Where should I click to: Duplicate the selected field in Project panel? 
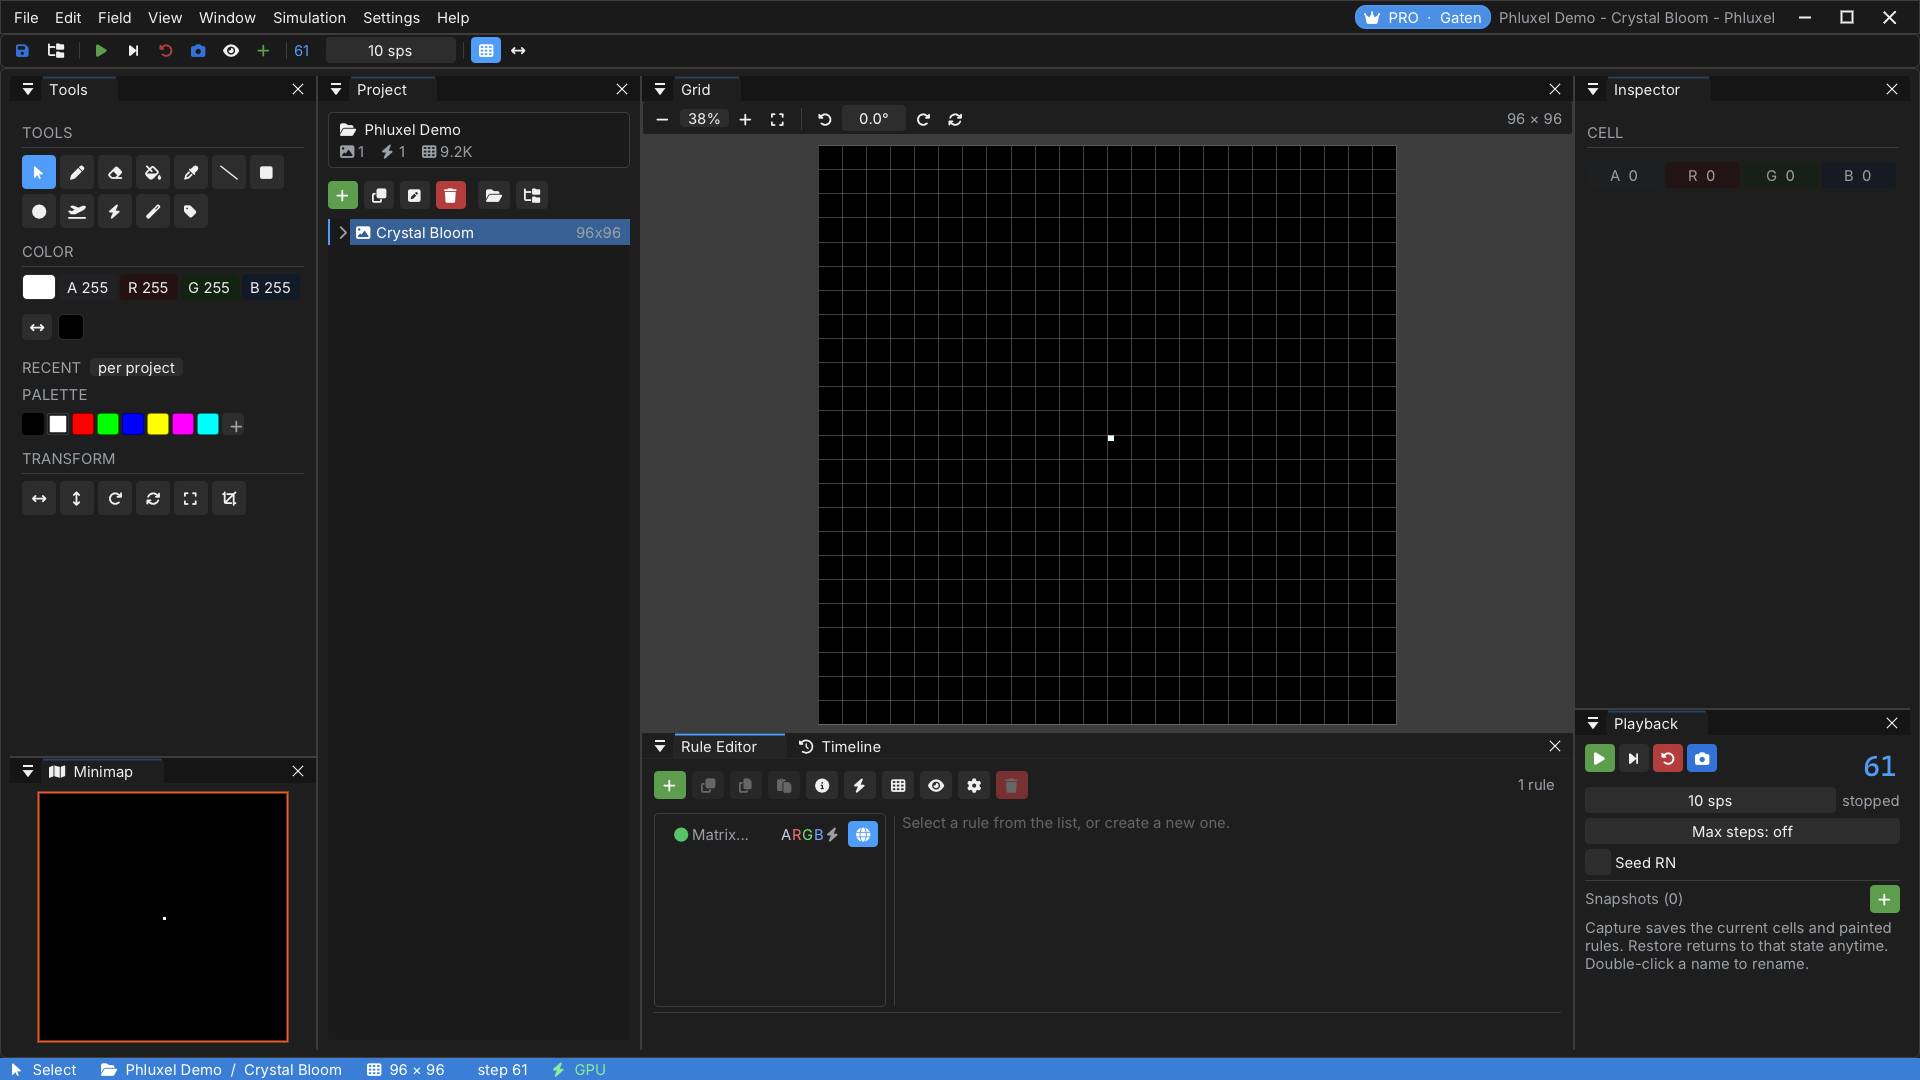tap(379, 196)
